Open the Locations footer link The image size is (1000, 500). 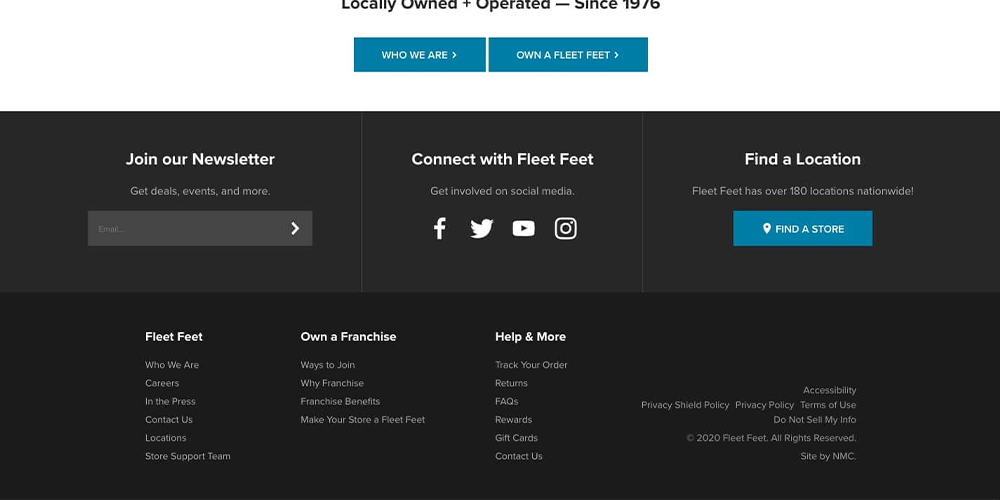[x=166, y=438]
